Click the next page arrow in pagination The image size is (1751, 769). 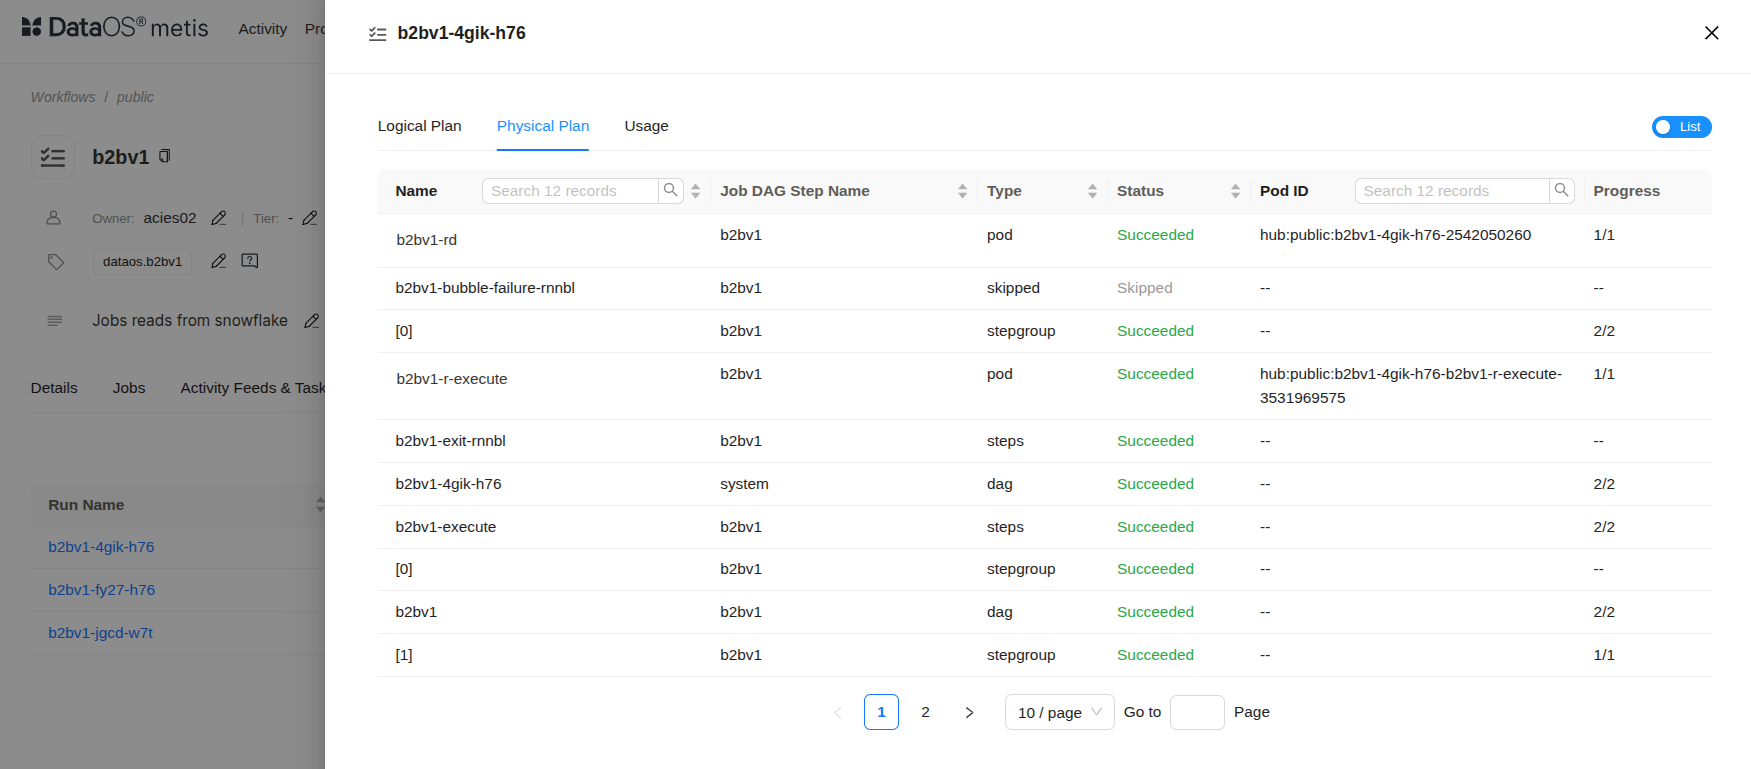(968, 712)
